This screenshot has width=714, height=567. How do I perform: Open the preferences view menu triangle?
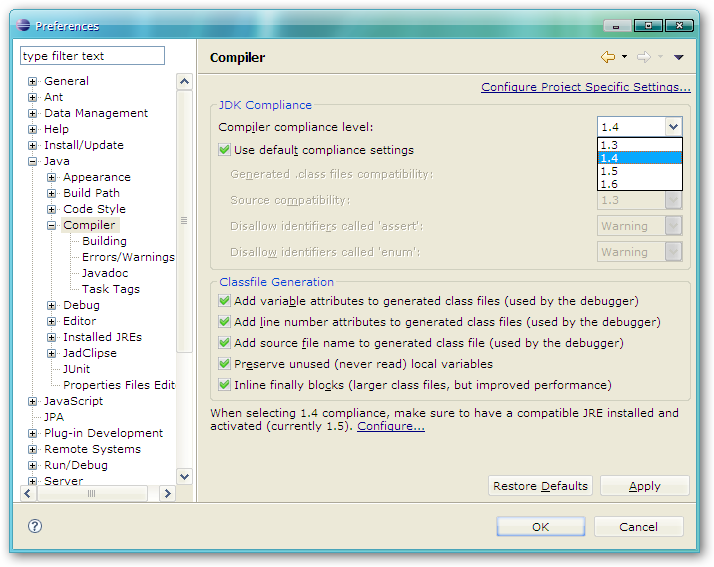678,57
